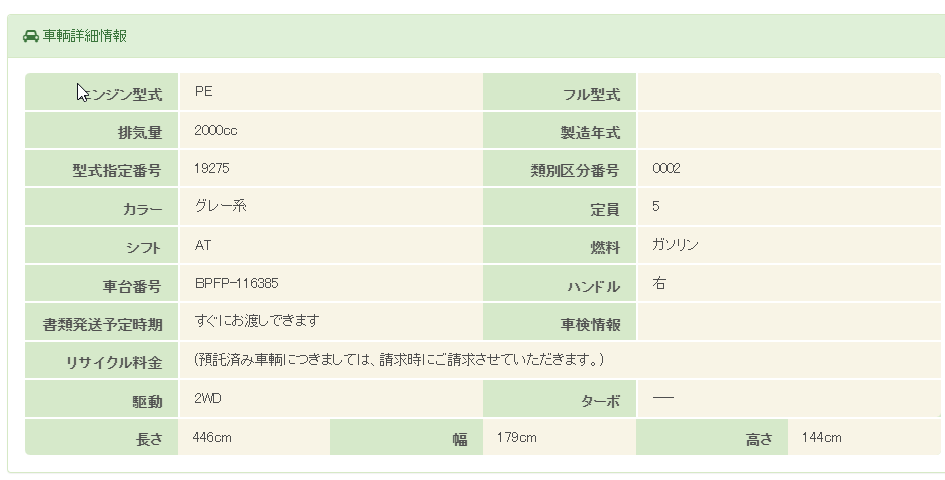Click the car icon in the header
The width and height of the screenshot is (945, 480).
tap(30, 36)
